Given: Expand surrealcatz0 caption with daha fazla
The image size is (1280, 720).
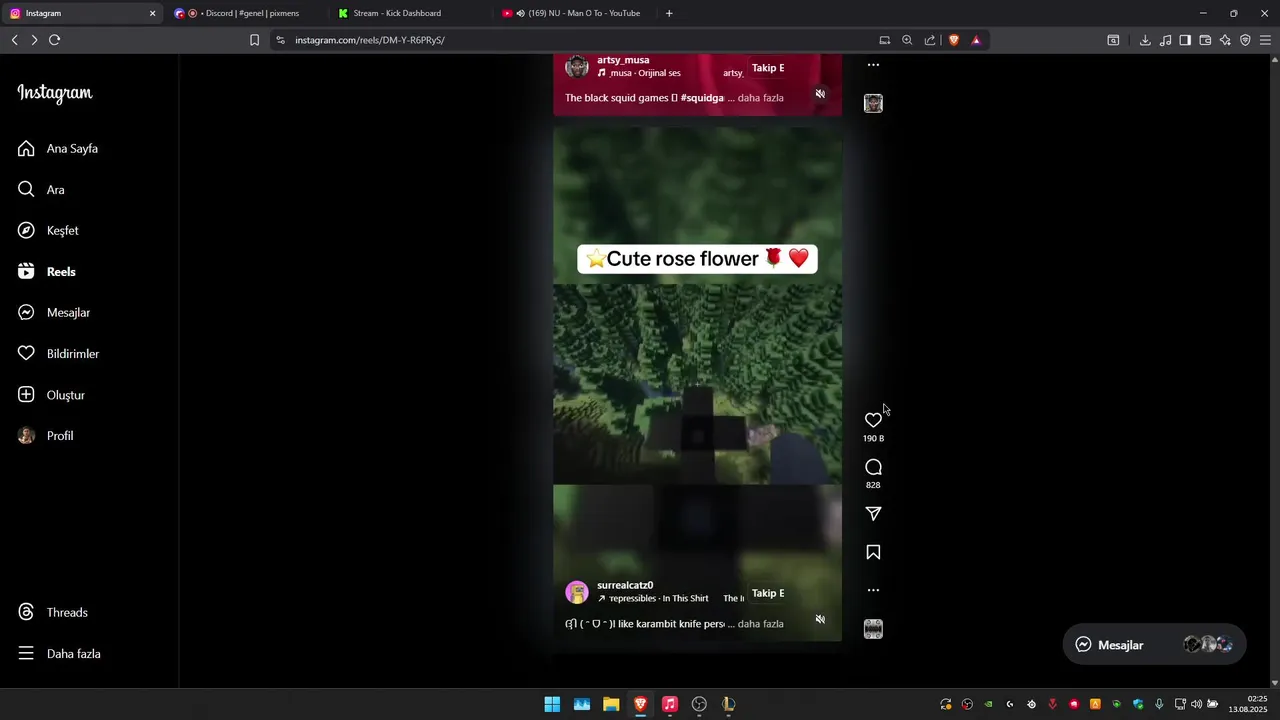Looking at the screenshot, I should [x=760, y=624].
